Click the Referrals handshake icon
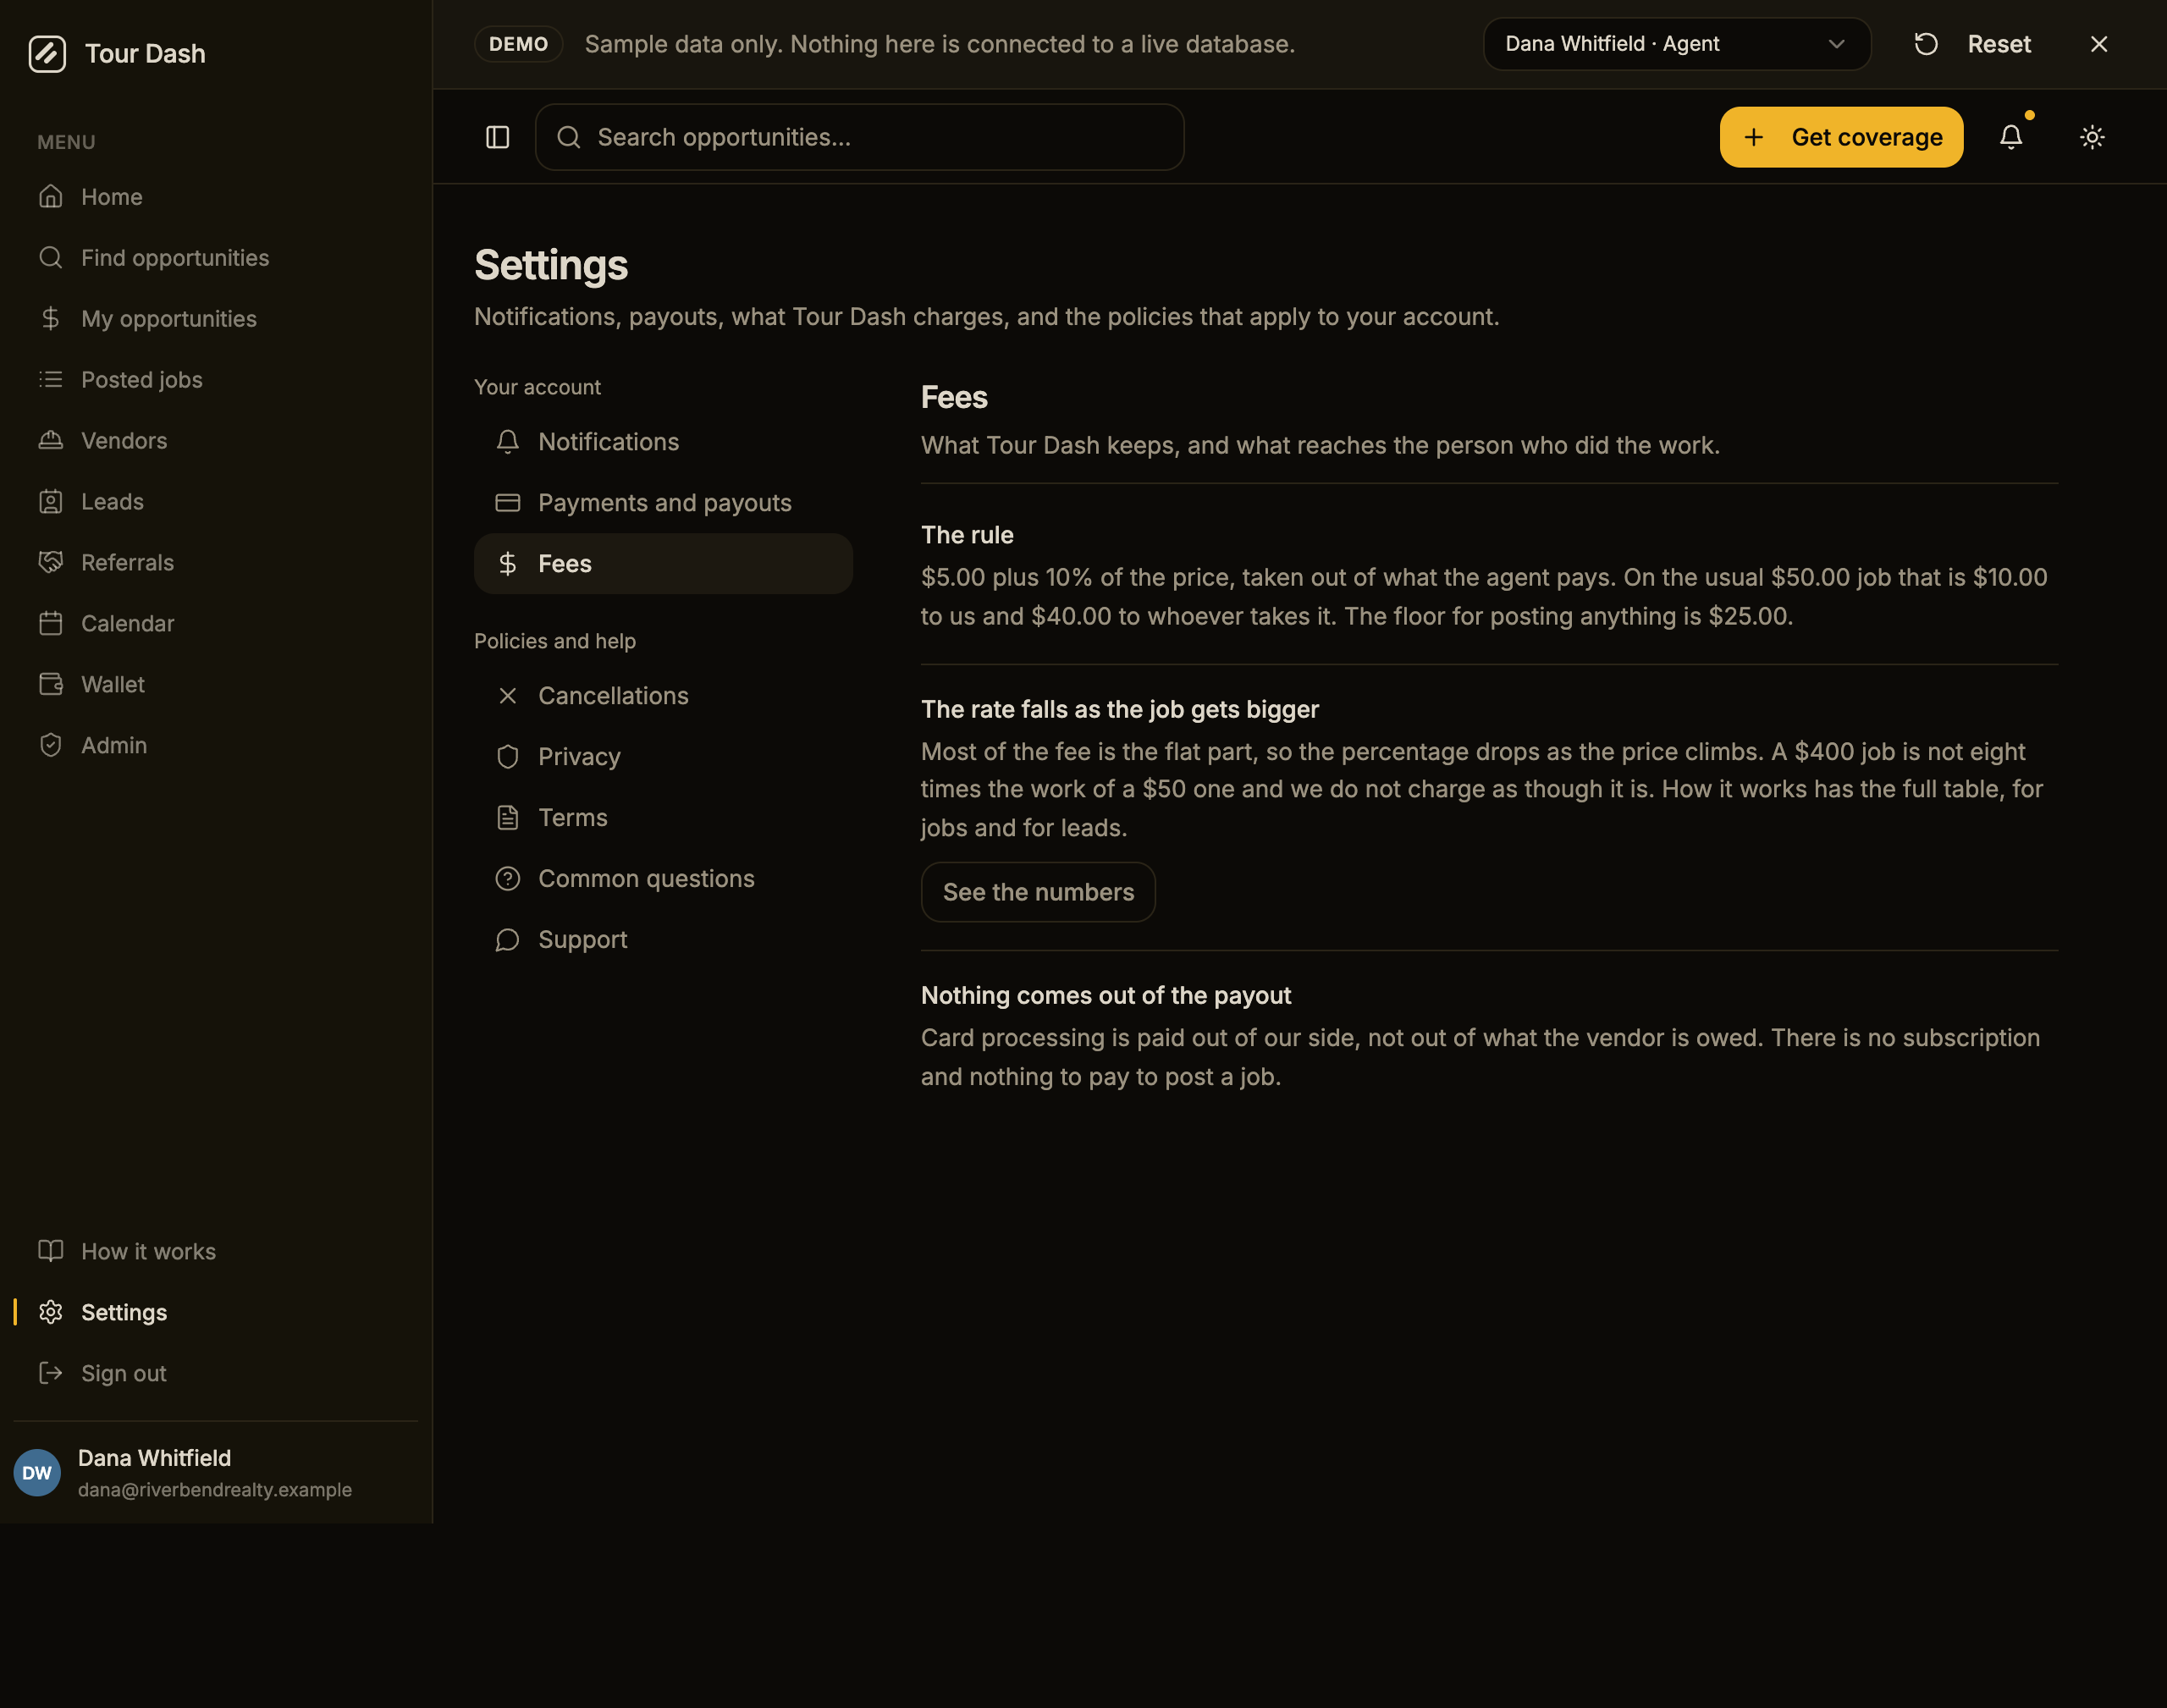Screen dimensions: 2167x1708 50,563
